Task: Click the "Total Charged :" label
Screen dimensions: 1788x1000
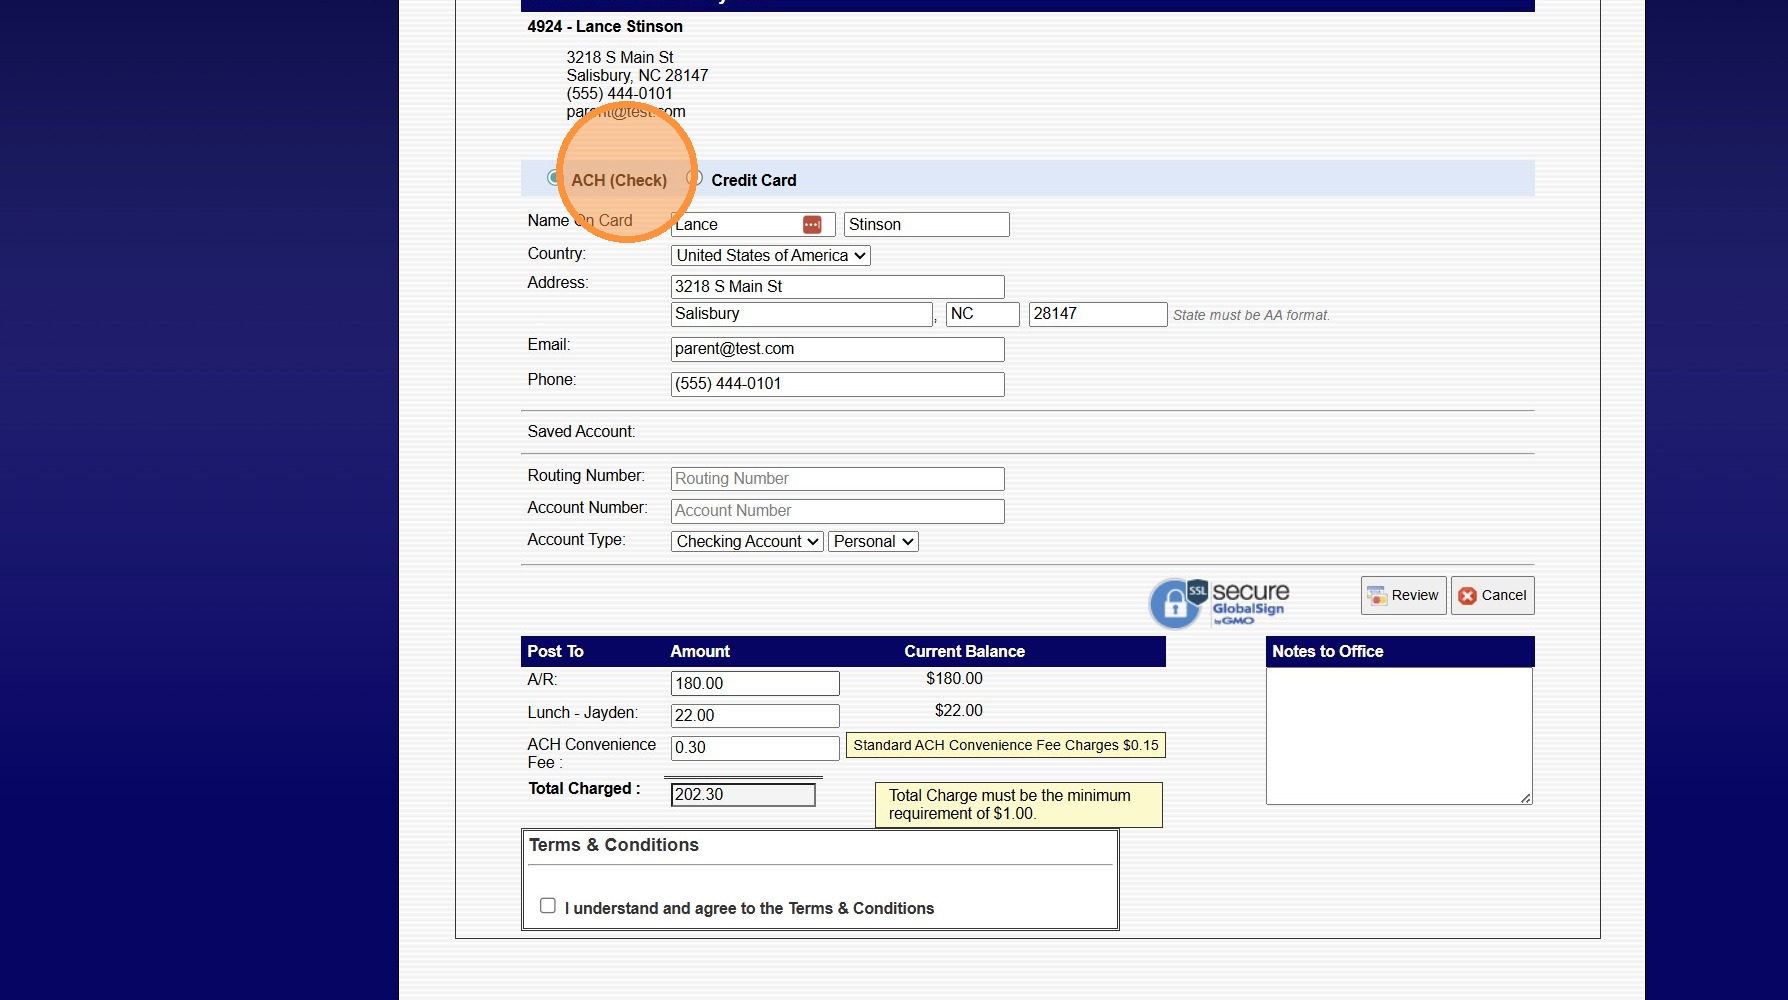Action: (584, 789)
